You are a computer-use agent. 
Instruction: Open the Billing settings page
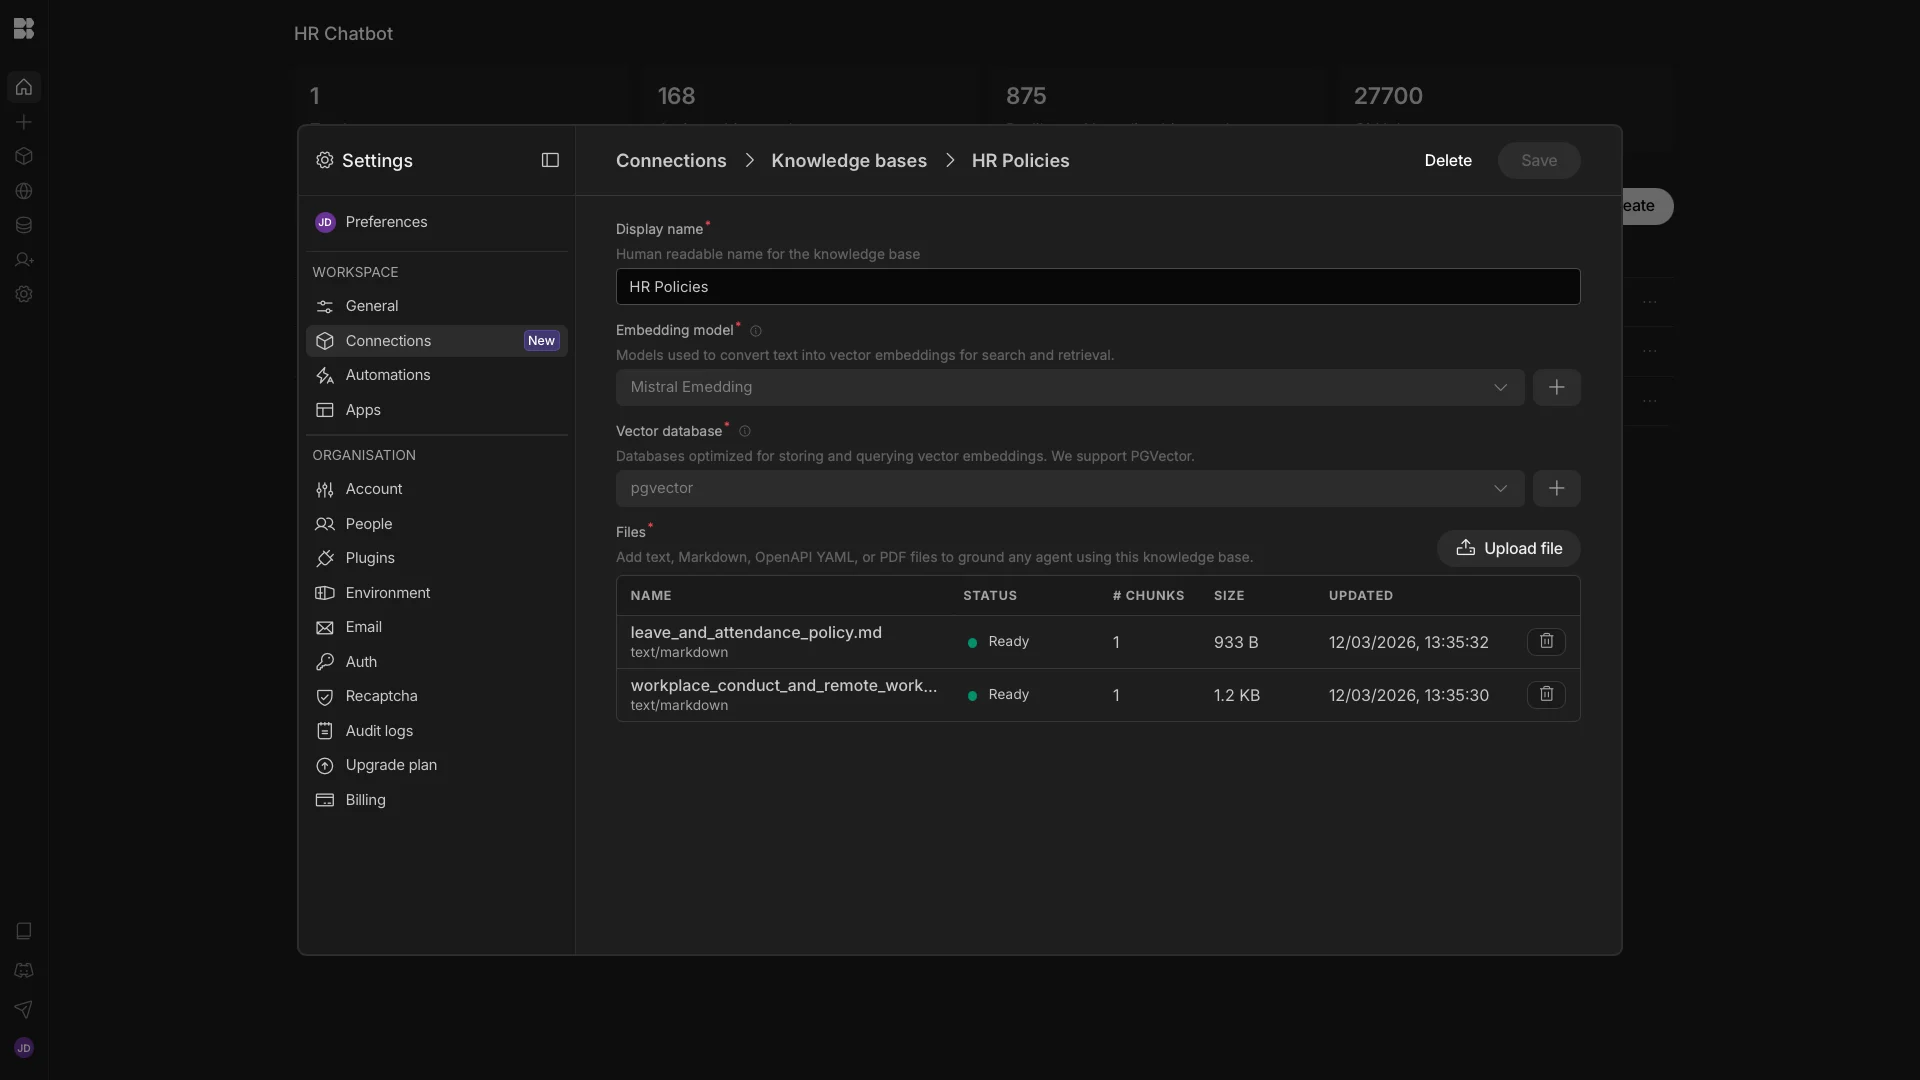[365, 800]
